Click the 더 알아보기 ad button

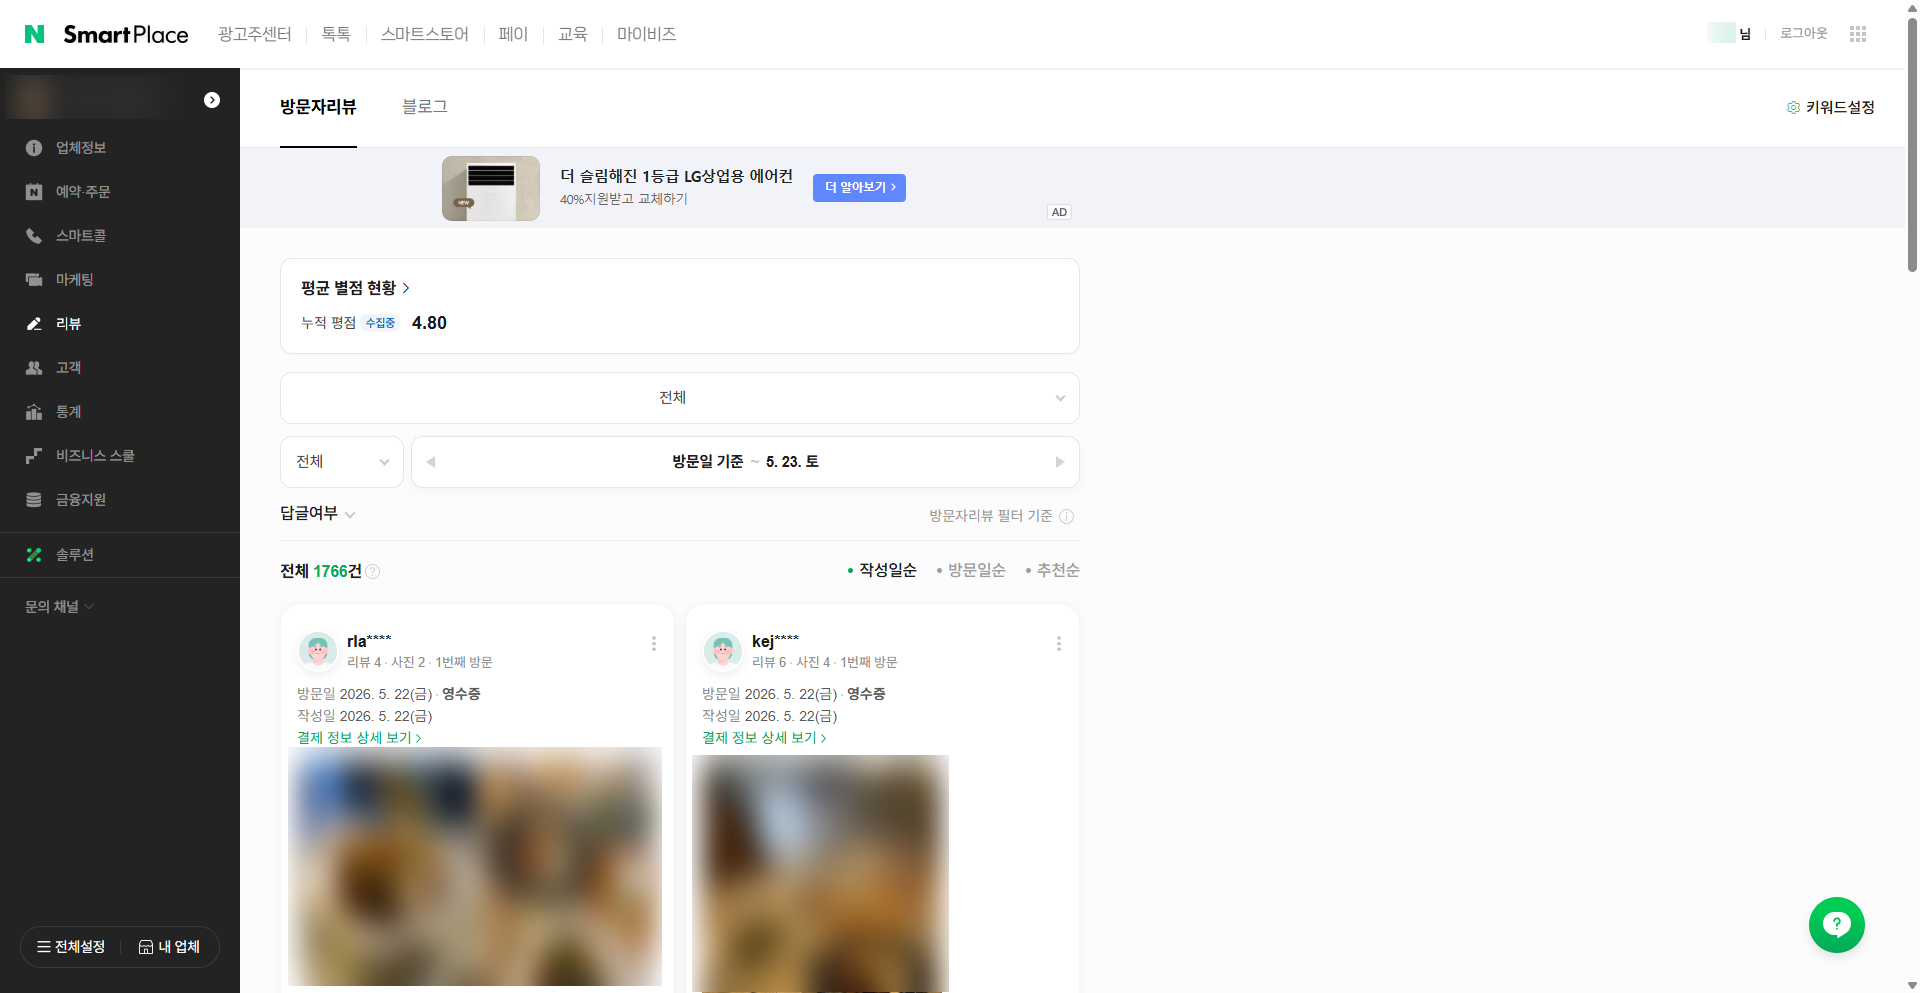tap(859, 188)
